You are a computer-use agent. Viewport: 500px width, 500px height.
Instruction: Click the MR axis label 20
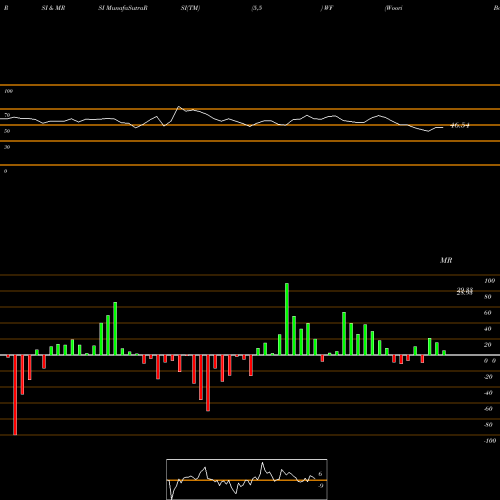click(488, 345)
